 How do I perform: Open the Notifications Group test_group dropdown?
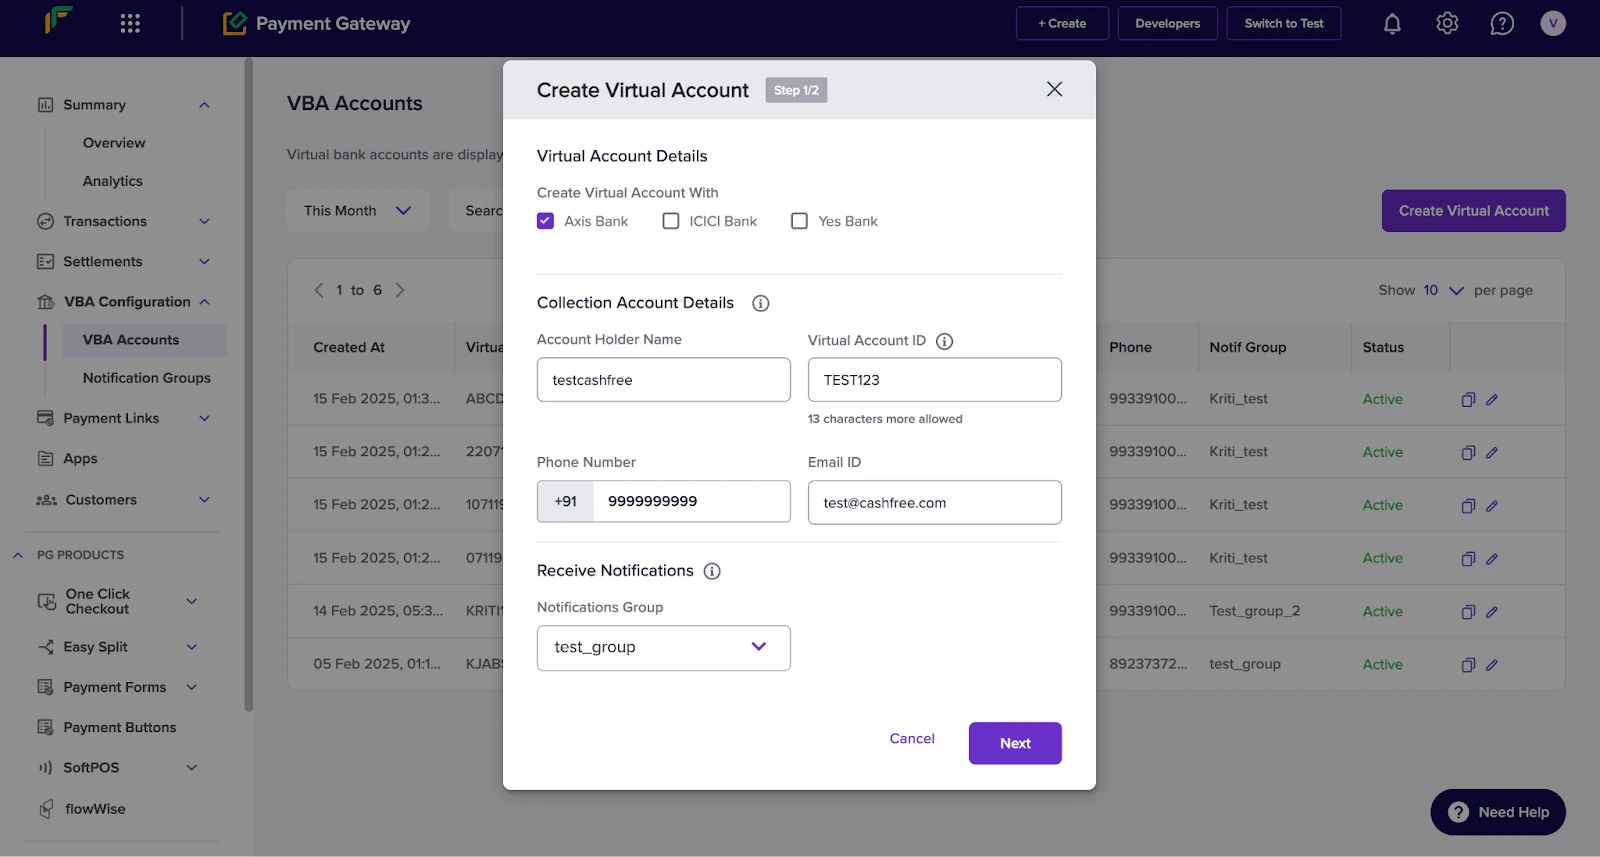pos(664,648)
